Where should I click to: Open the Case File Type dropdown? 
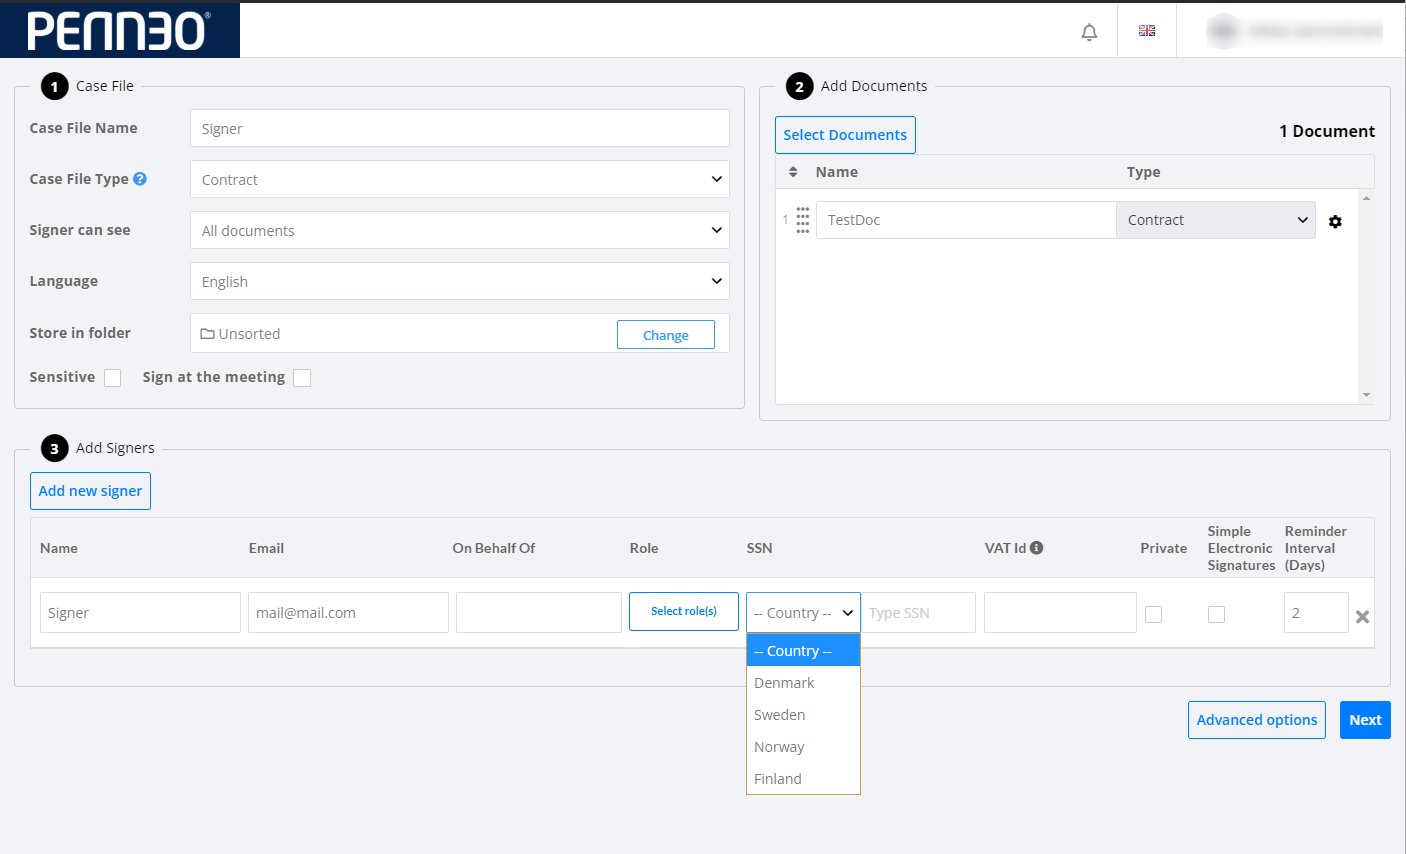[460, 179]
